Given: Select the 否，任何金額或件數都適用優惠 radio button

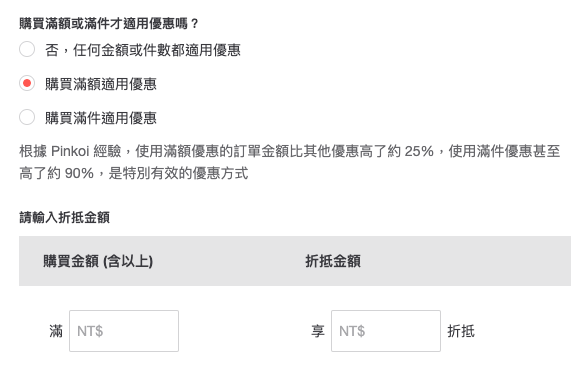Looking at the screenshot, I should point(27,49).
